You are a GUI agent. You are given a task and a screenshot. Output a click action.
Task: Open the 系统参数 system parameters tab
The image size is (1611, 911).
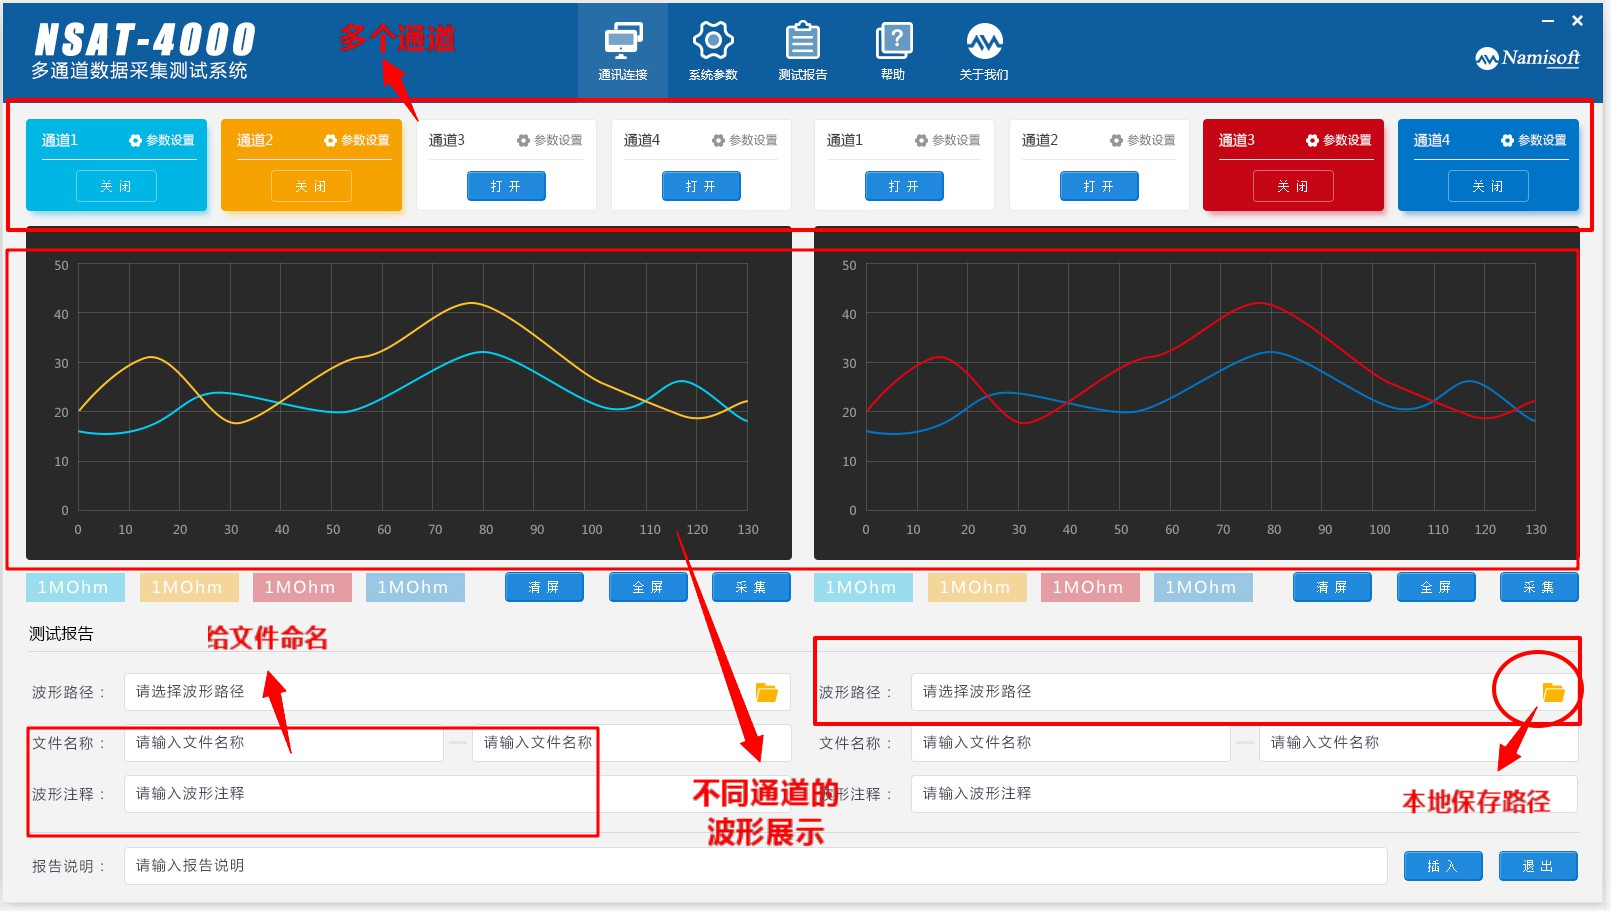tap(713, 51)
